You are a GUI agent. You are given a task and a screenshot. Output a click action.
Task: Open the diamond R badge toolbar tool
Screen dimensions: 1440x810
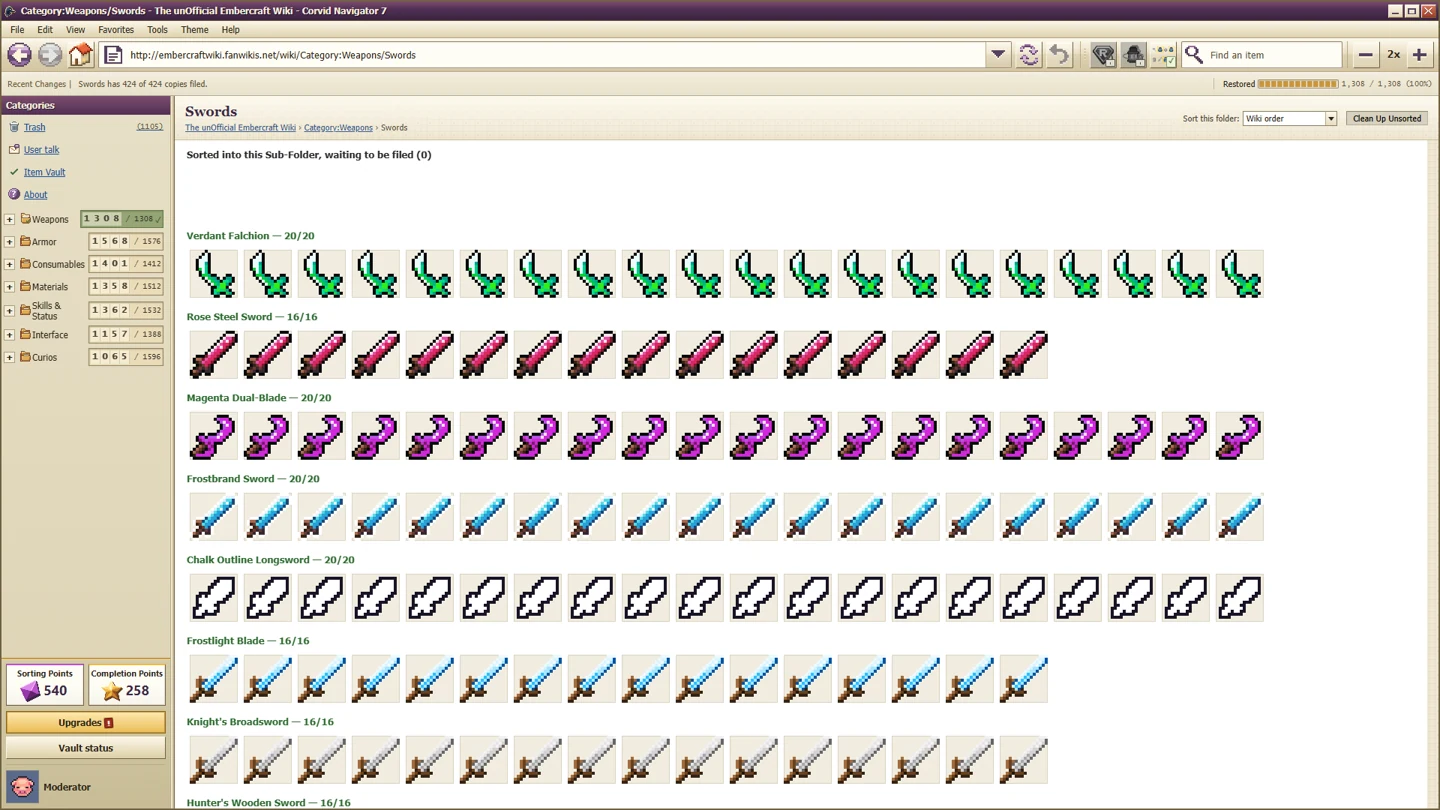(x=1103, y=55)
